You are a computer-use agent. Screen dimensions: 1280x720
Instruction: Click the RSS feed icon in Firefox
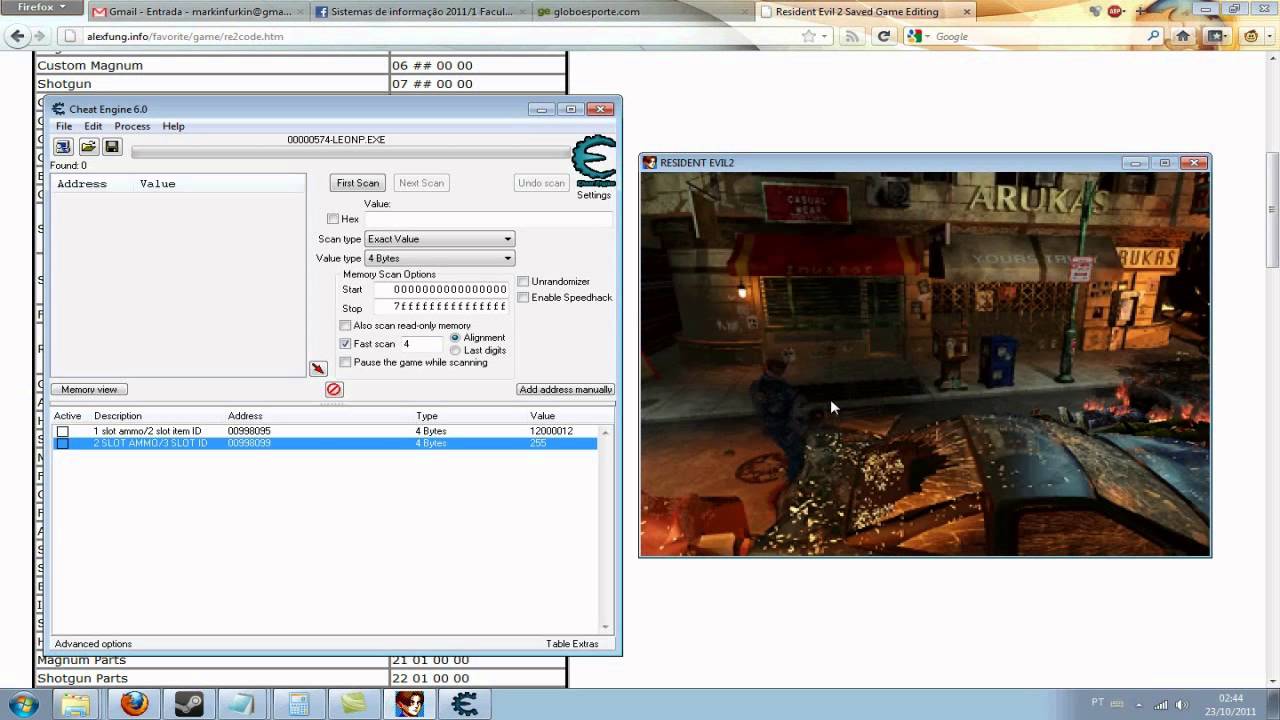tap(852, 36)
